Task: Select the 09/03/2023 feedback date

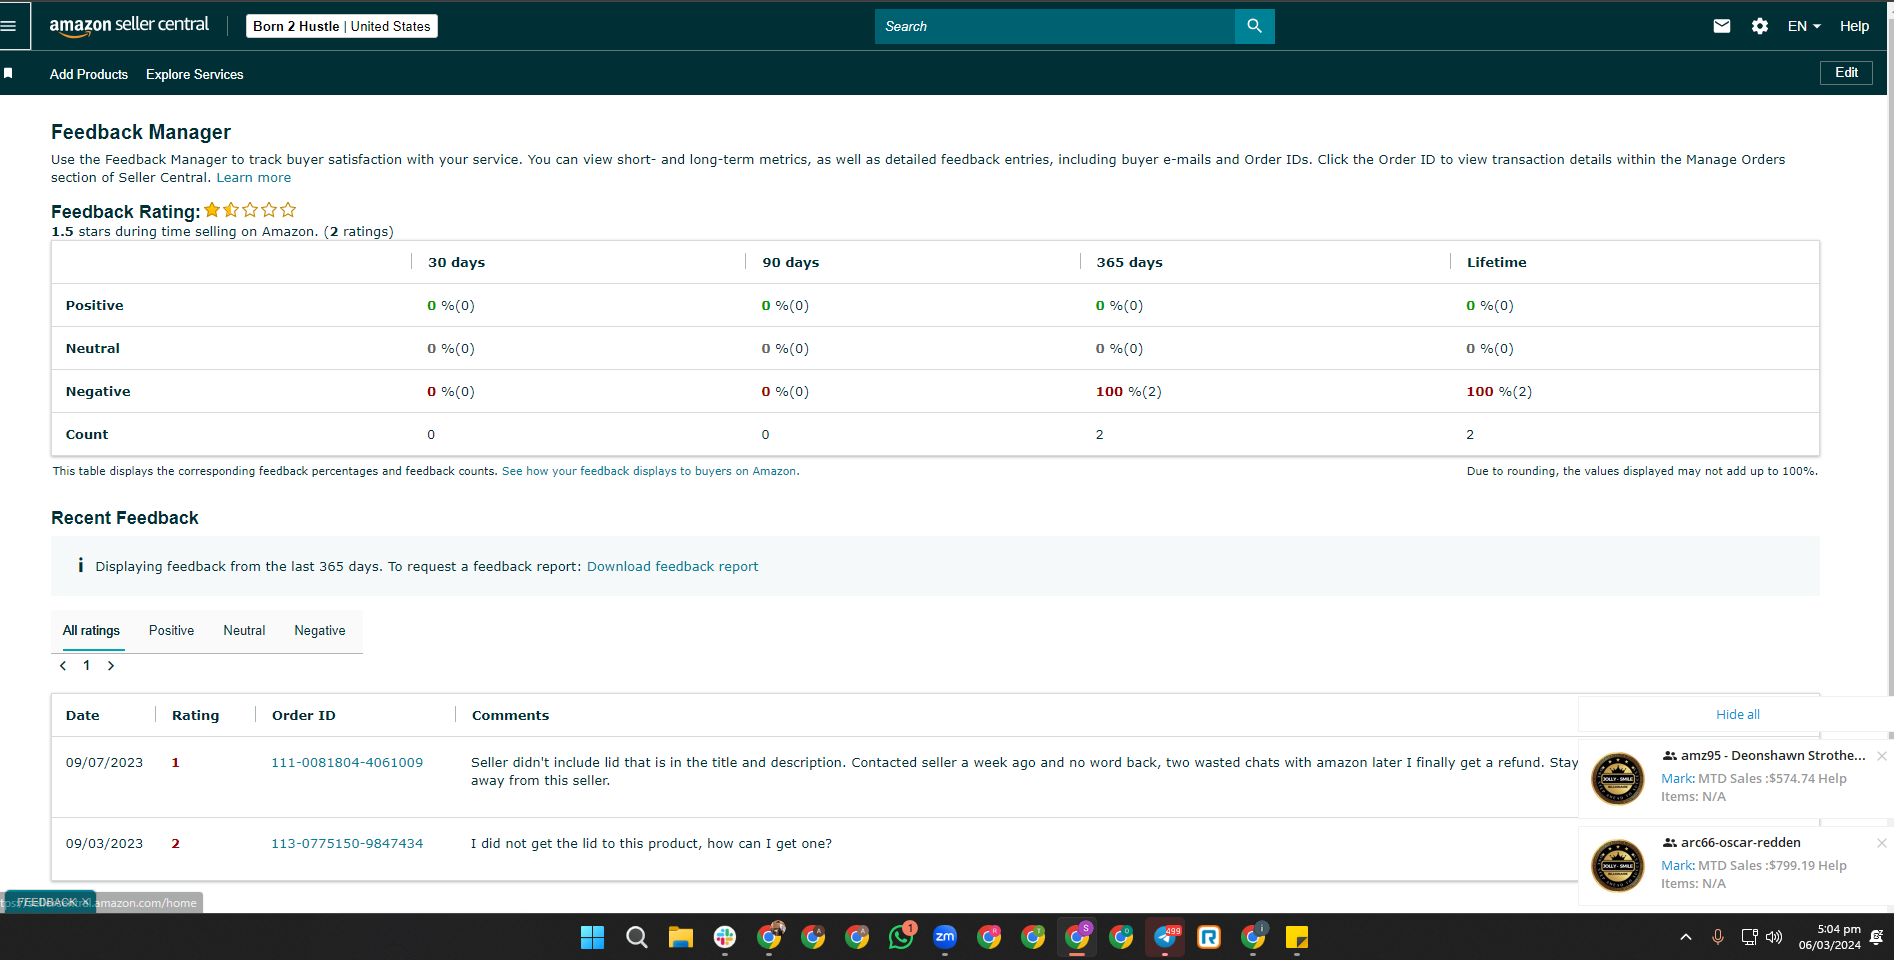Action: [x=104, y=843]
